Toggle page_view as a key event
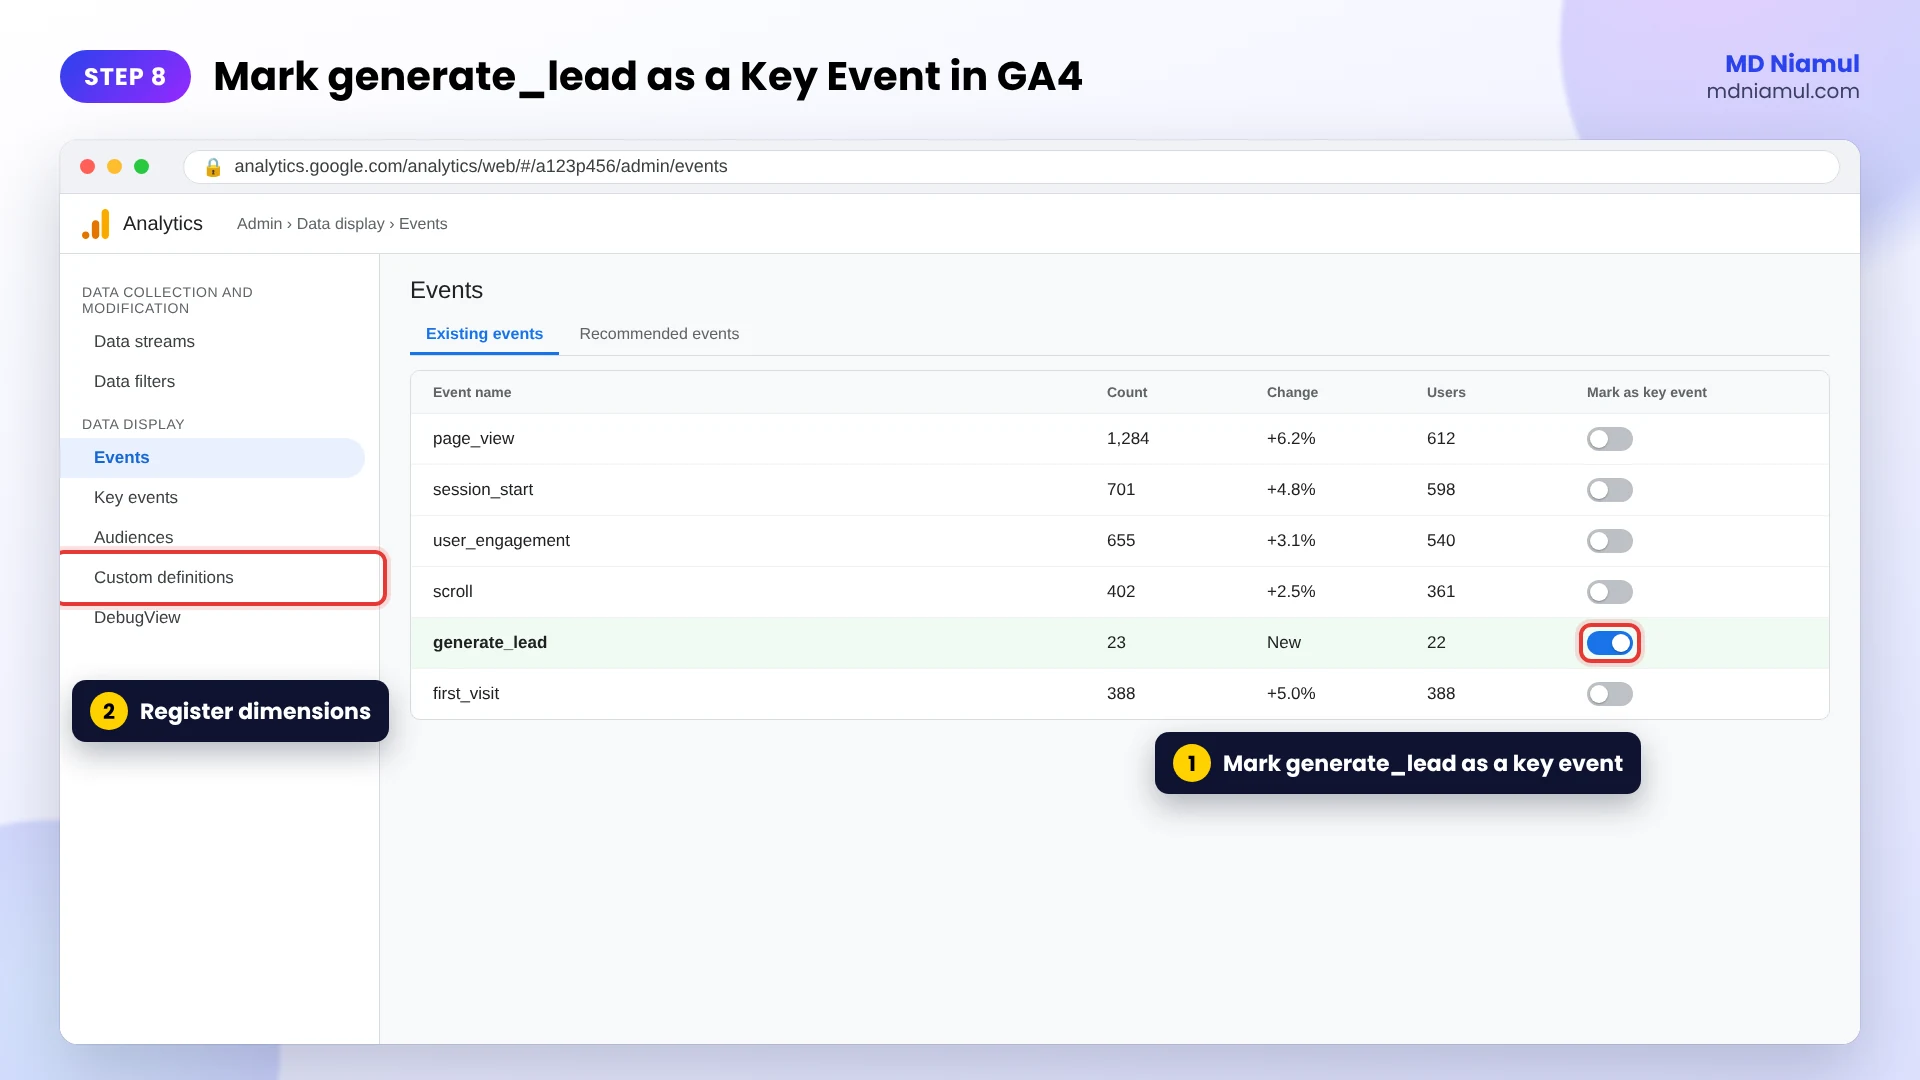Image resolution: width=1920 pixels, height=1080 pixels. pos(1609,439)
